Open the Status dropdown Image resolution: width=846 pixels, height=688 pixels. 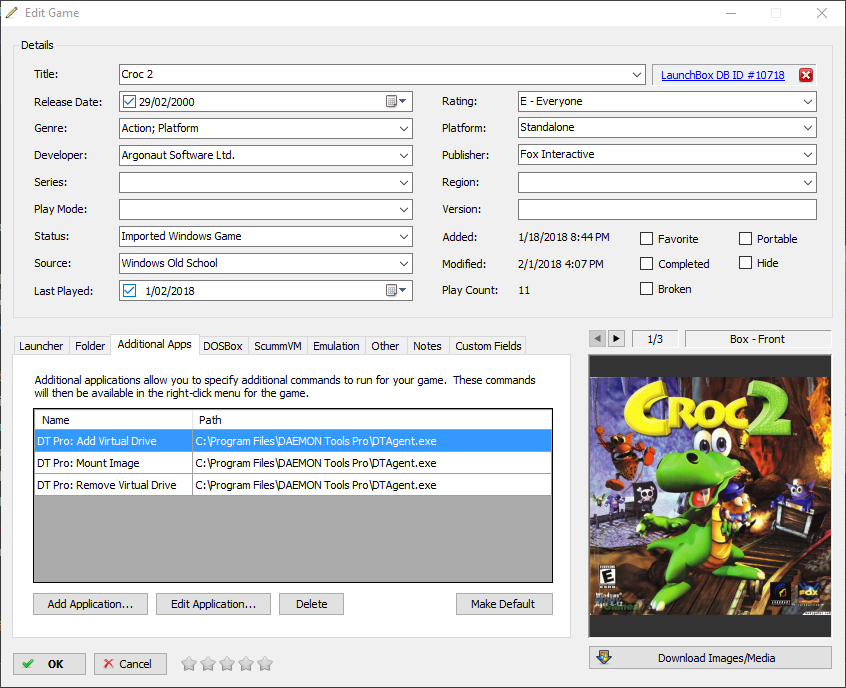click(404, 236)
